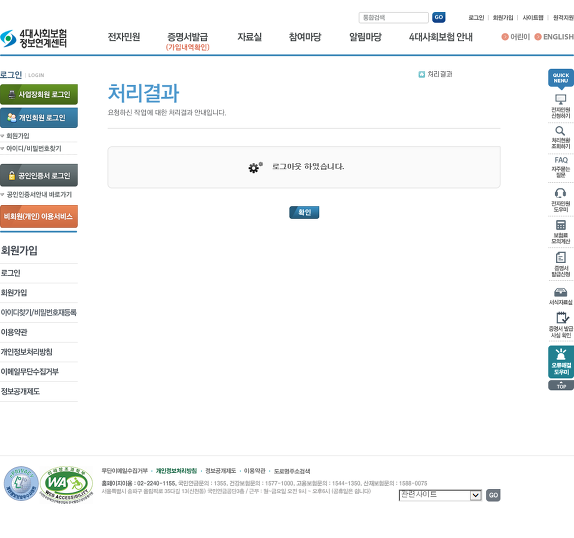Open 증명서 발급신청 document icon
574x538 pixels.
(x=560, y=264)
